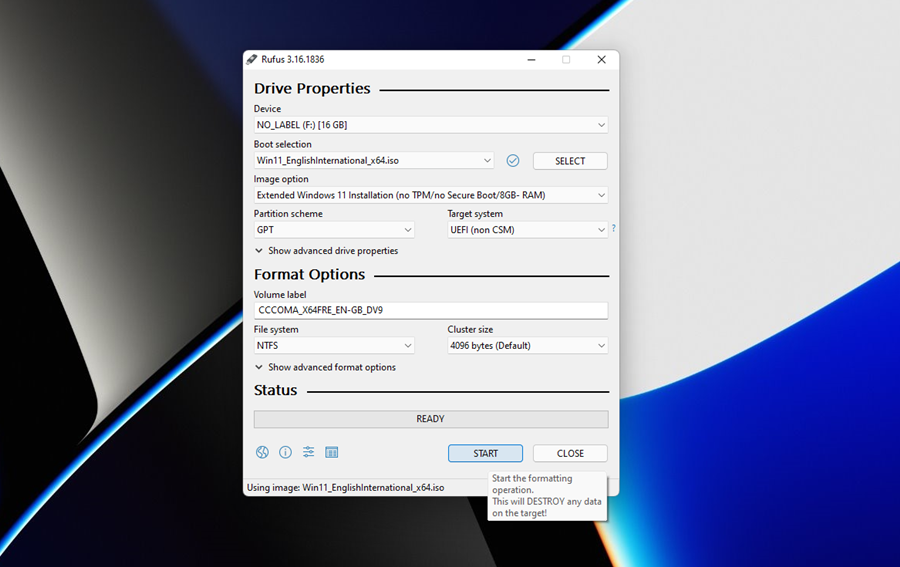This screenshot has width=900, height=567.
Task: Click the Format Options heading
Action: pyautogui.click(x=309, y=274)
